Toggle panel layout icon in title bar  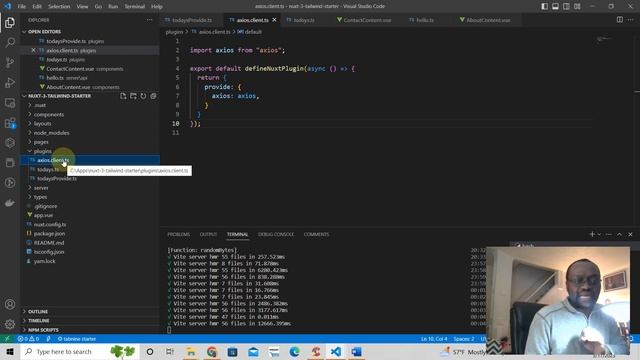tap(556, 6)
